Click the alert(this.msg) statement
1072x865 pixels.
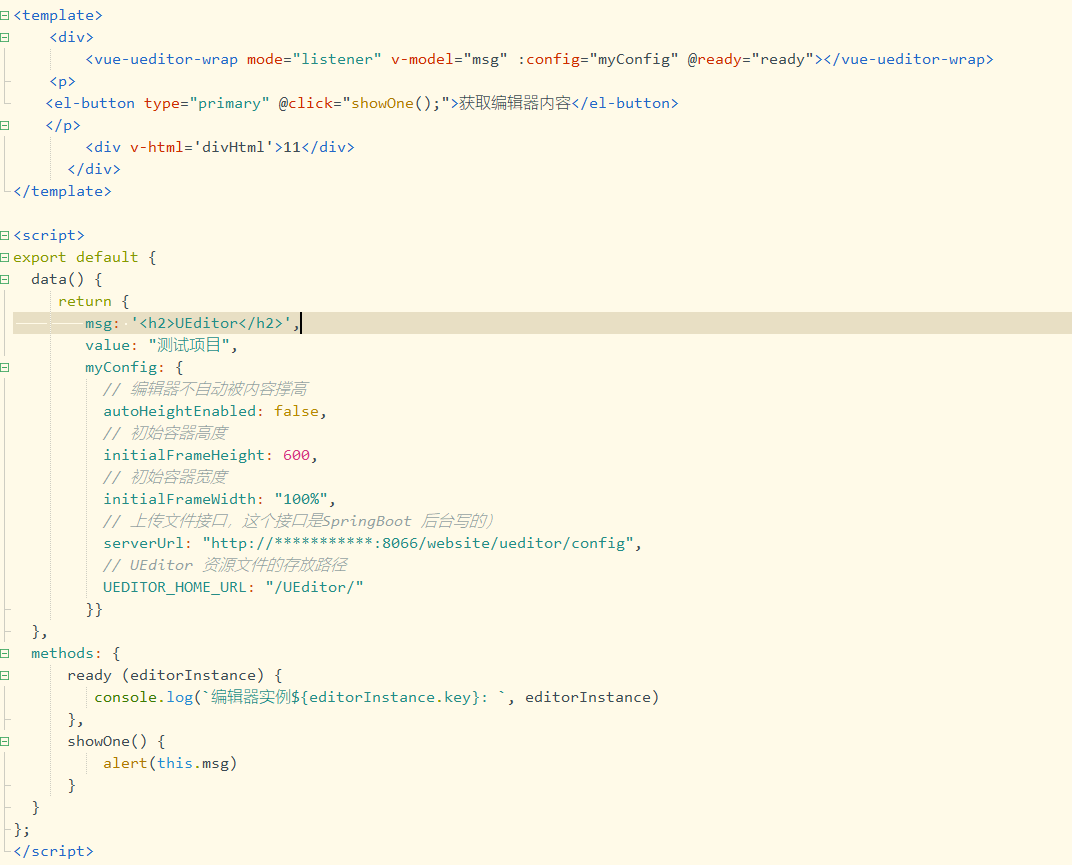pyautogui.click(x=170, y=763)
